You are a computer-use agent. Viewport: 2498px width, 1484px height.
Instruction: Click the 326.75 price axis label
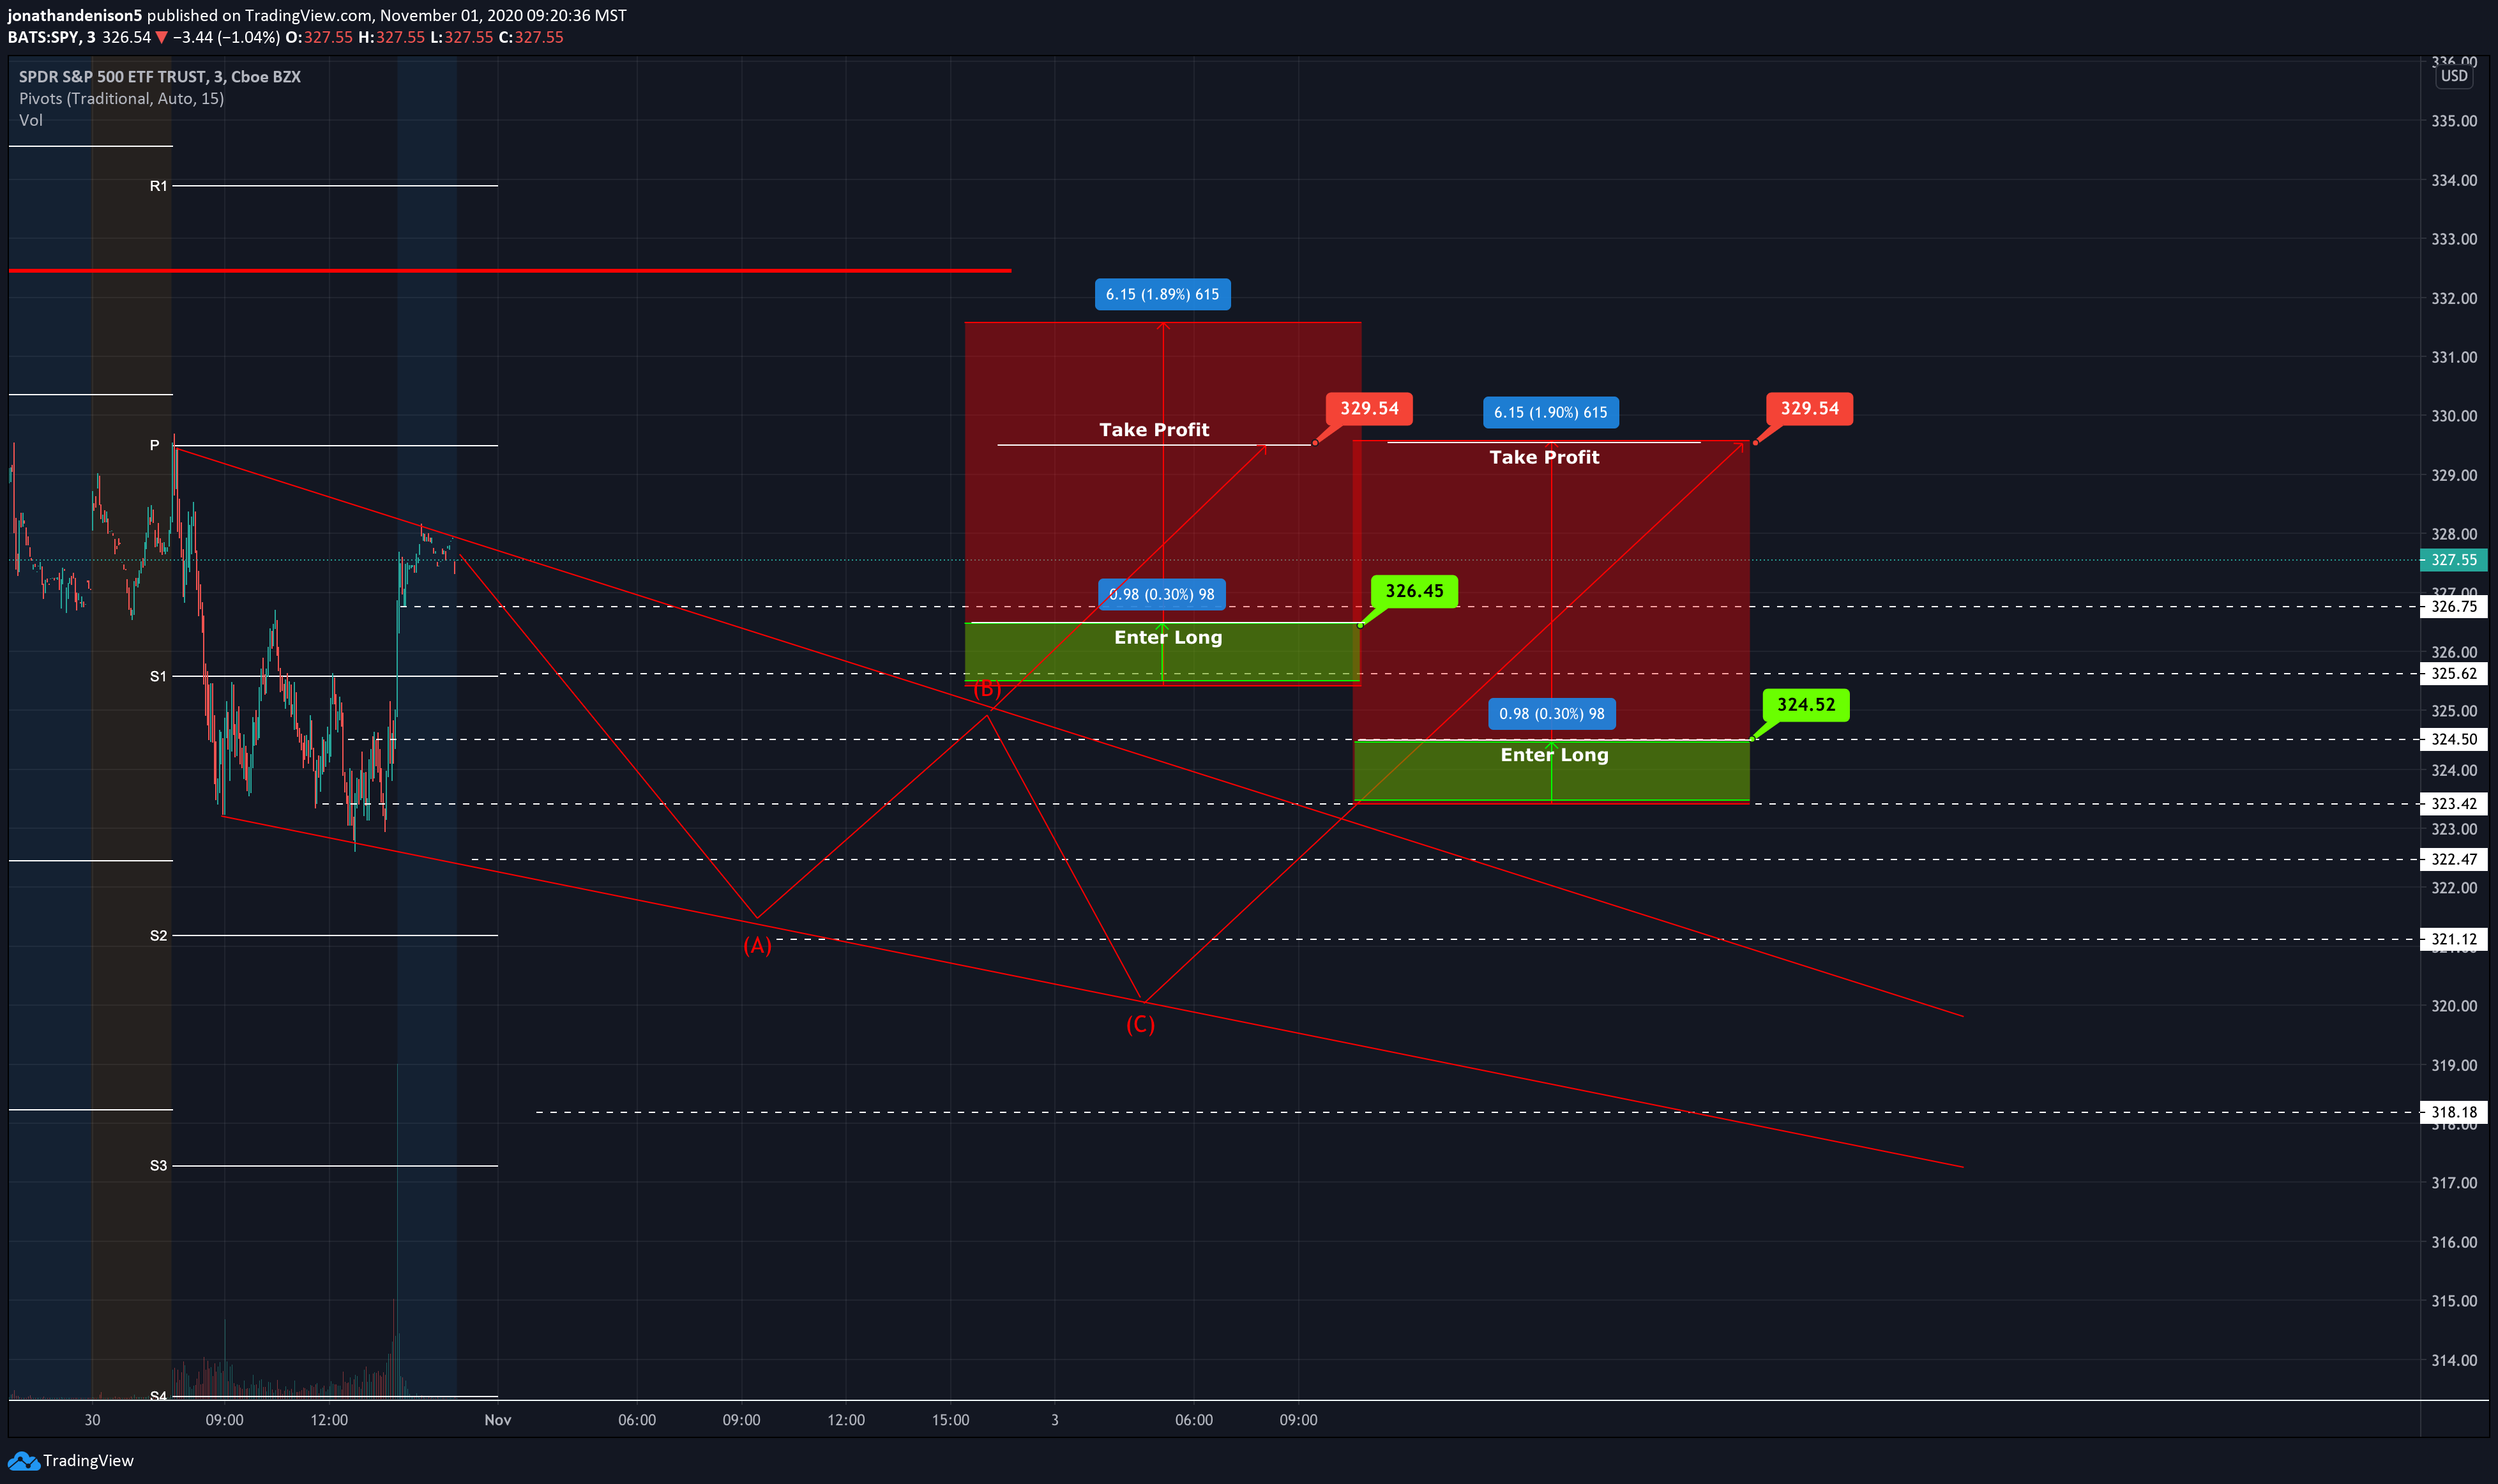pos(2453,606)
